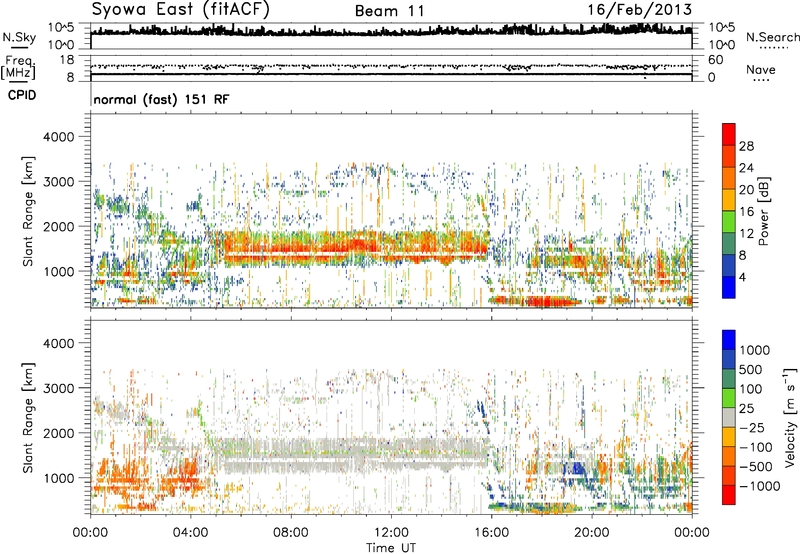Select the "60" Nave axis tick label

715,60
